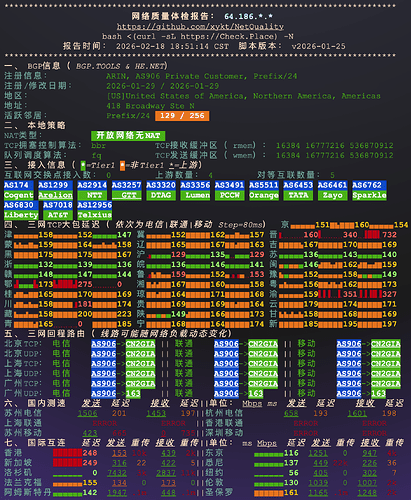This screenshot has height=500, width=411.
Task: Click the NTT provider label
Action: click(x=92, y=195)
